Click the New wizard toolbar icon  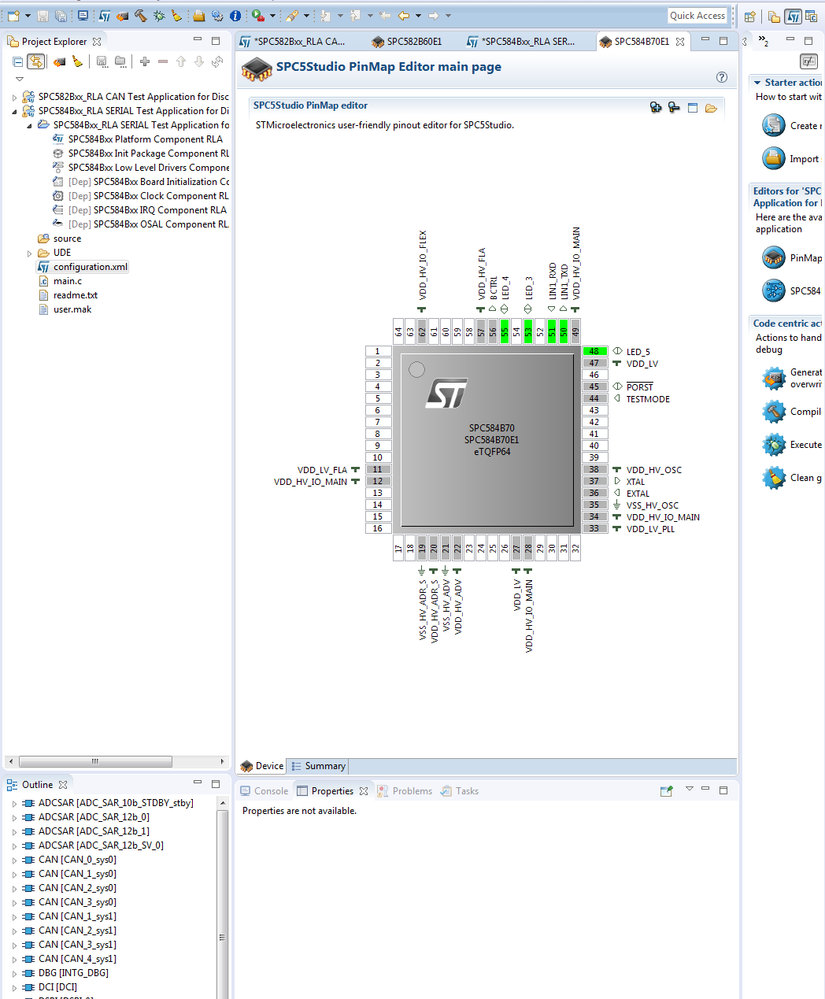[x=13, y=15]
